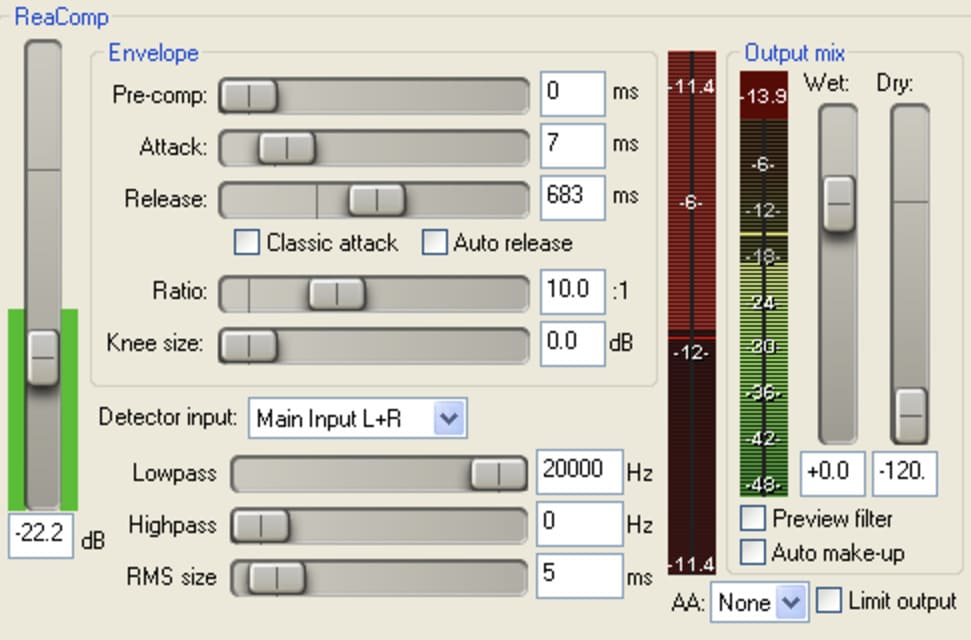Click the Envelope group label
The width and height of the screenshot is (971, 640).
(x=154, y=53)
